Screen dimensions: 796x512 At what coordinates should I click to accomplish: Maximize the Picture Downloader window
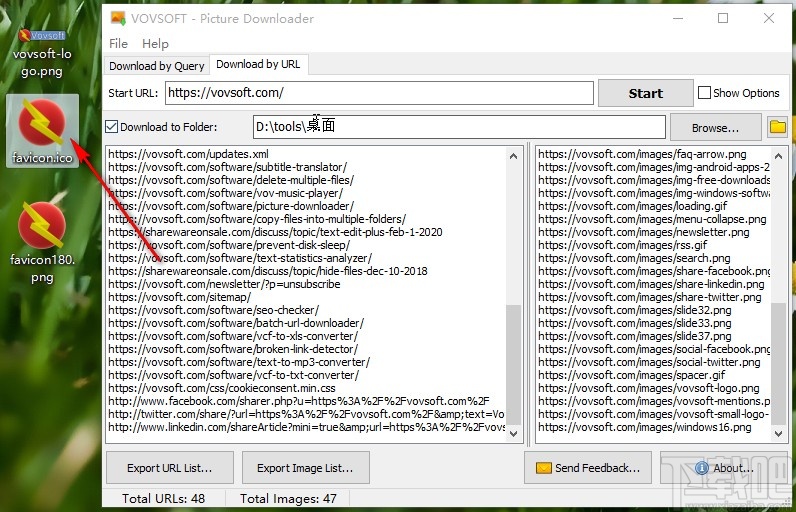pos(723,18)
